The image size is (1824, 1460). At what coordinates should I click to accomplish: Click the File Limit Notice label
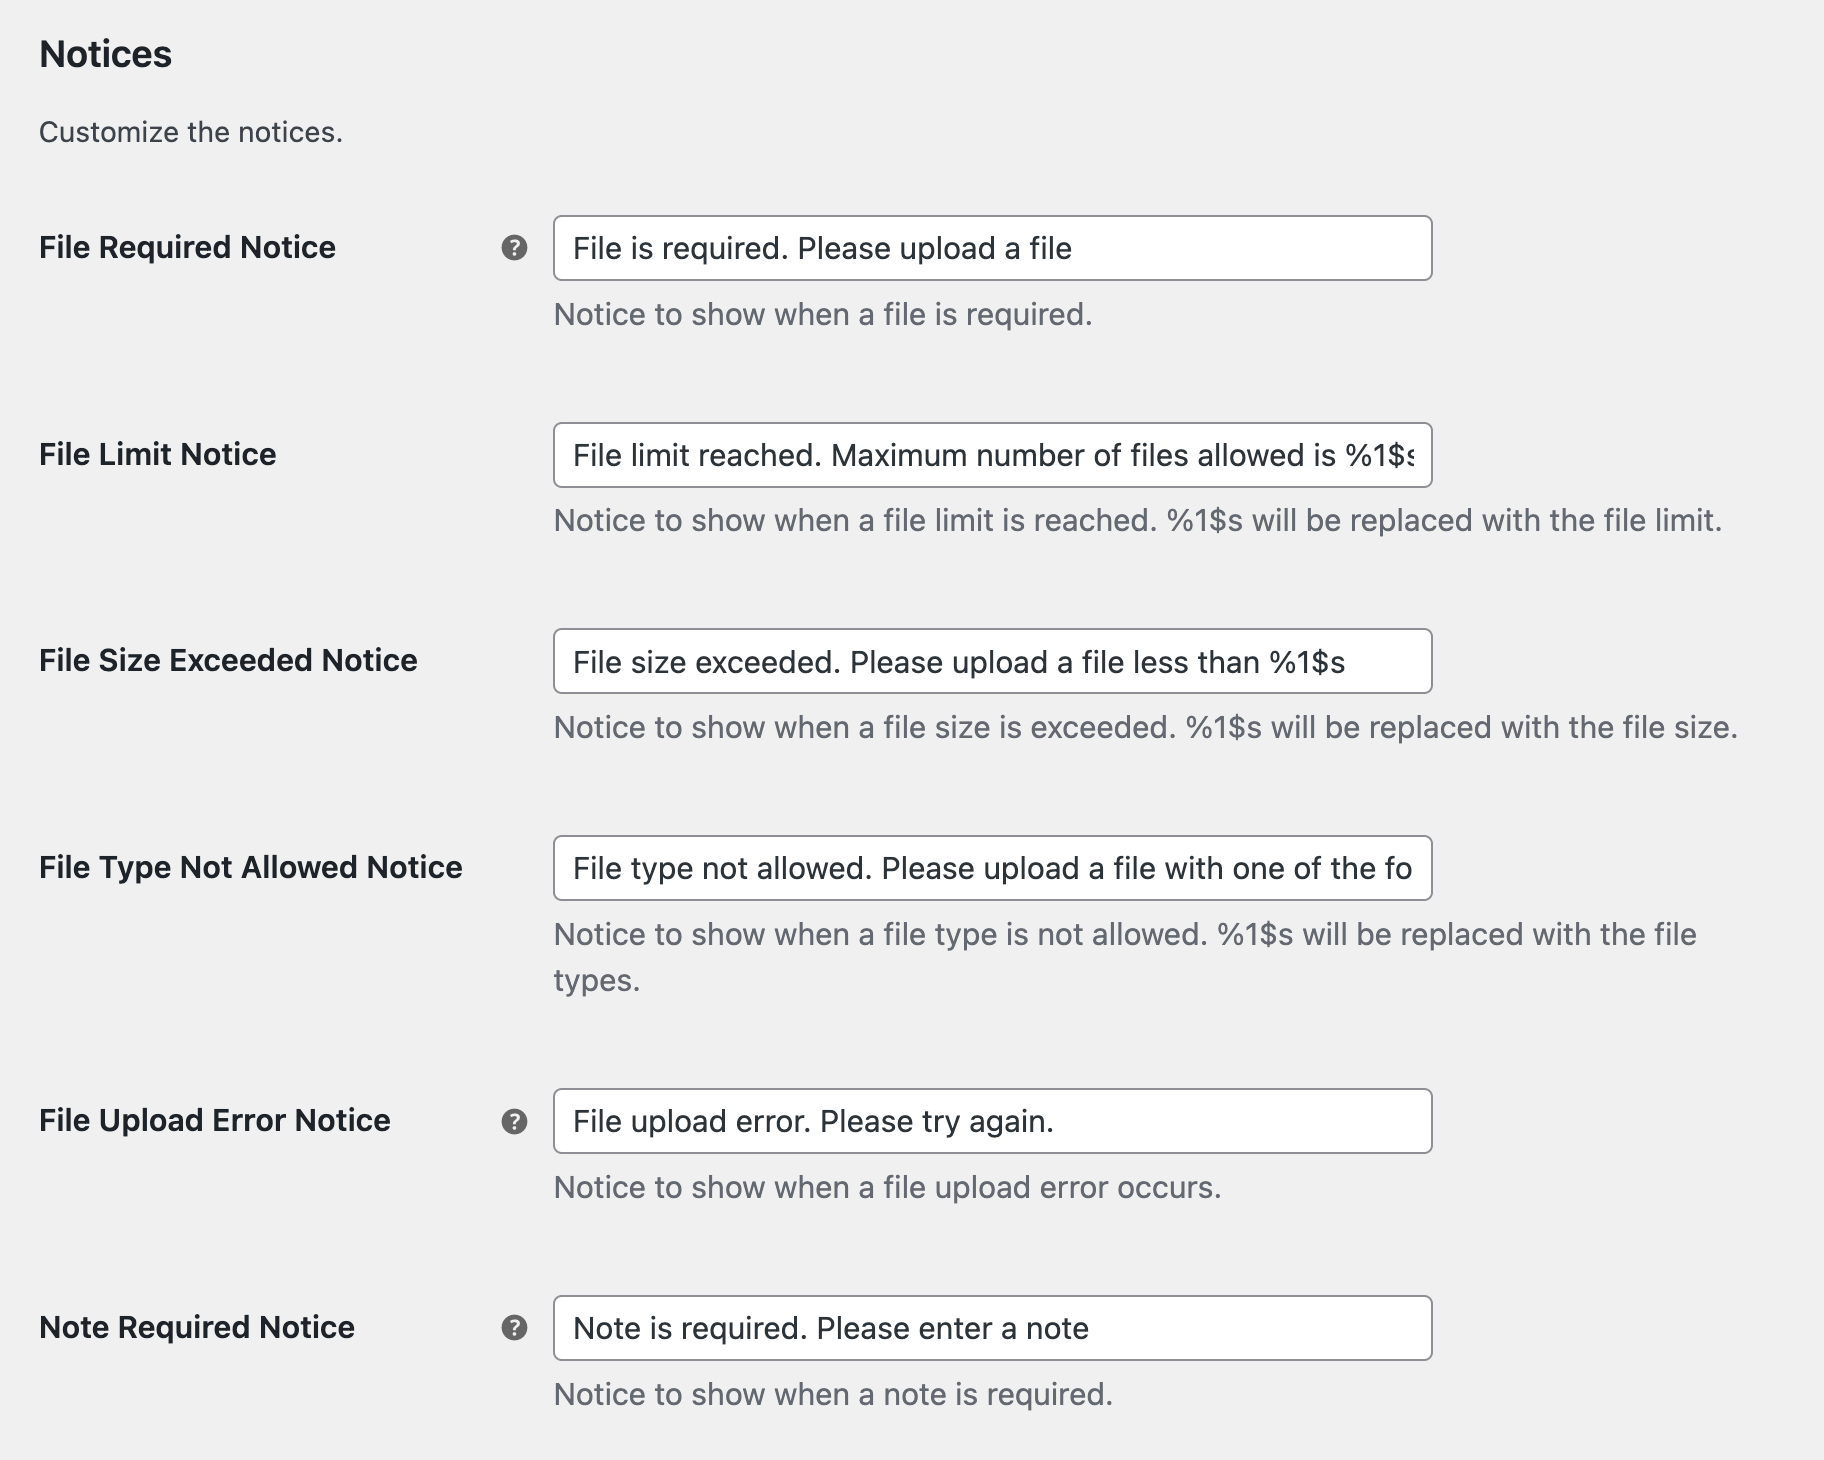(x=156, y=454)
